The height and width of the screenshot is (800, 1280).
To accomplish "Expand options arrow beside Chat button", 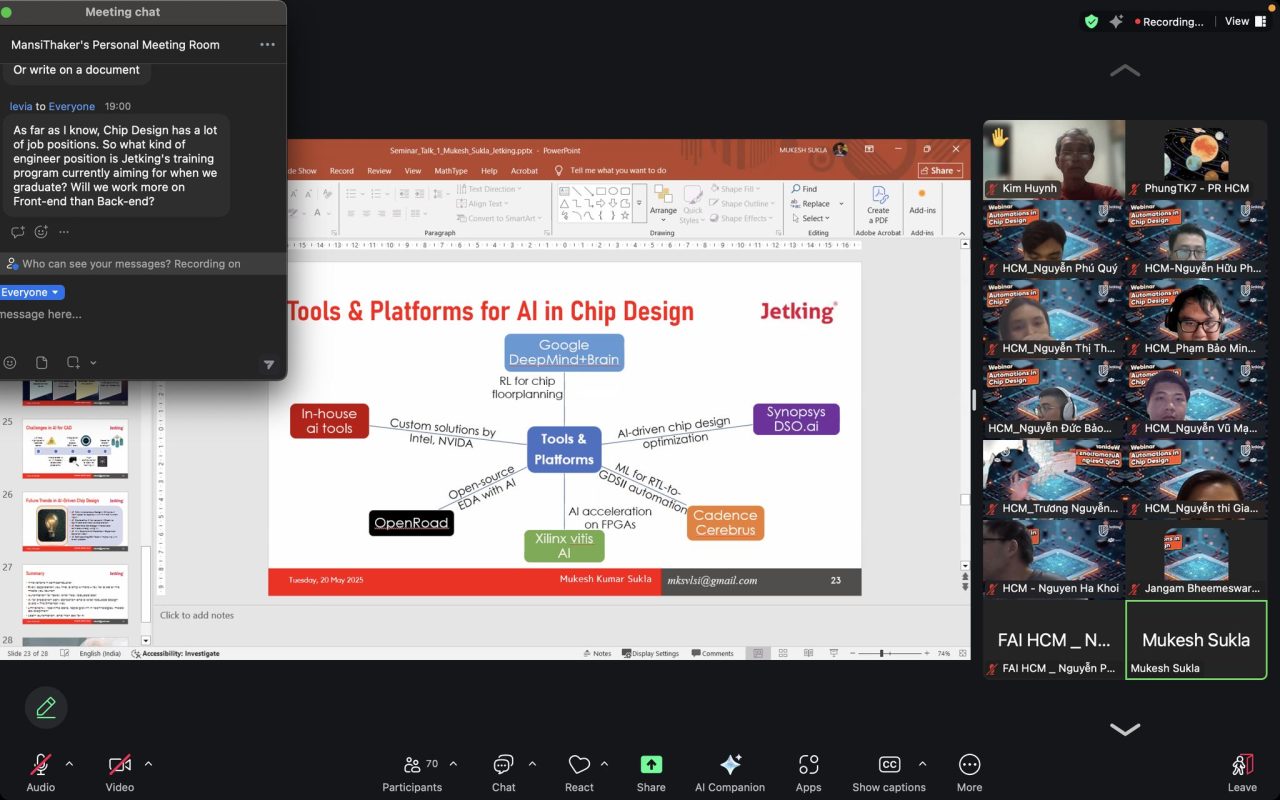I will tap(532, 764).
